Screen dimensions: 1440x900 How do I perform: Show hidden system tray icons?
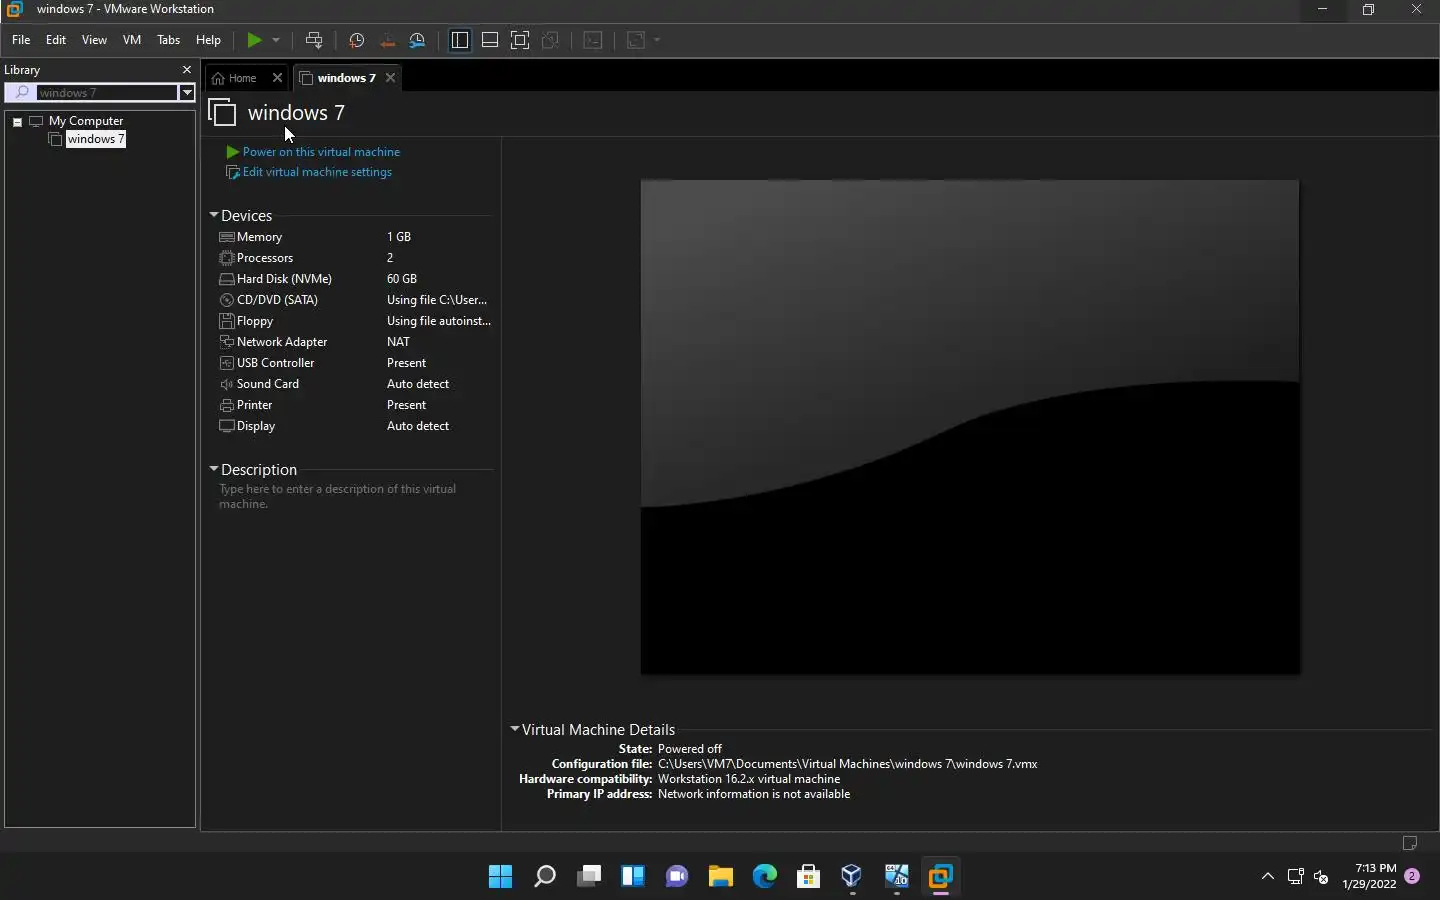point(1268,877)
